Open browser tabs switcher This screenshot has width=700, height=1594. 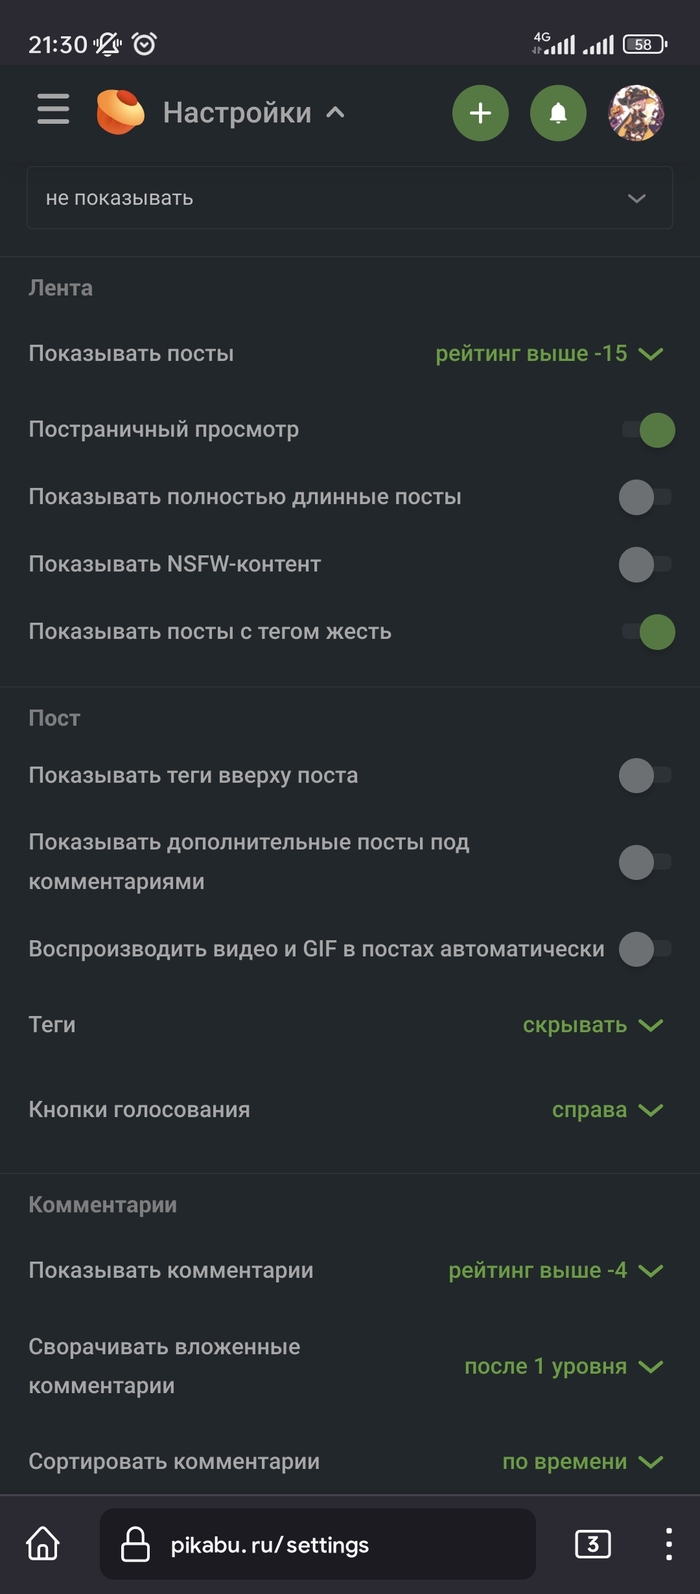pos(592,1544)
